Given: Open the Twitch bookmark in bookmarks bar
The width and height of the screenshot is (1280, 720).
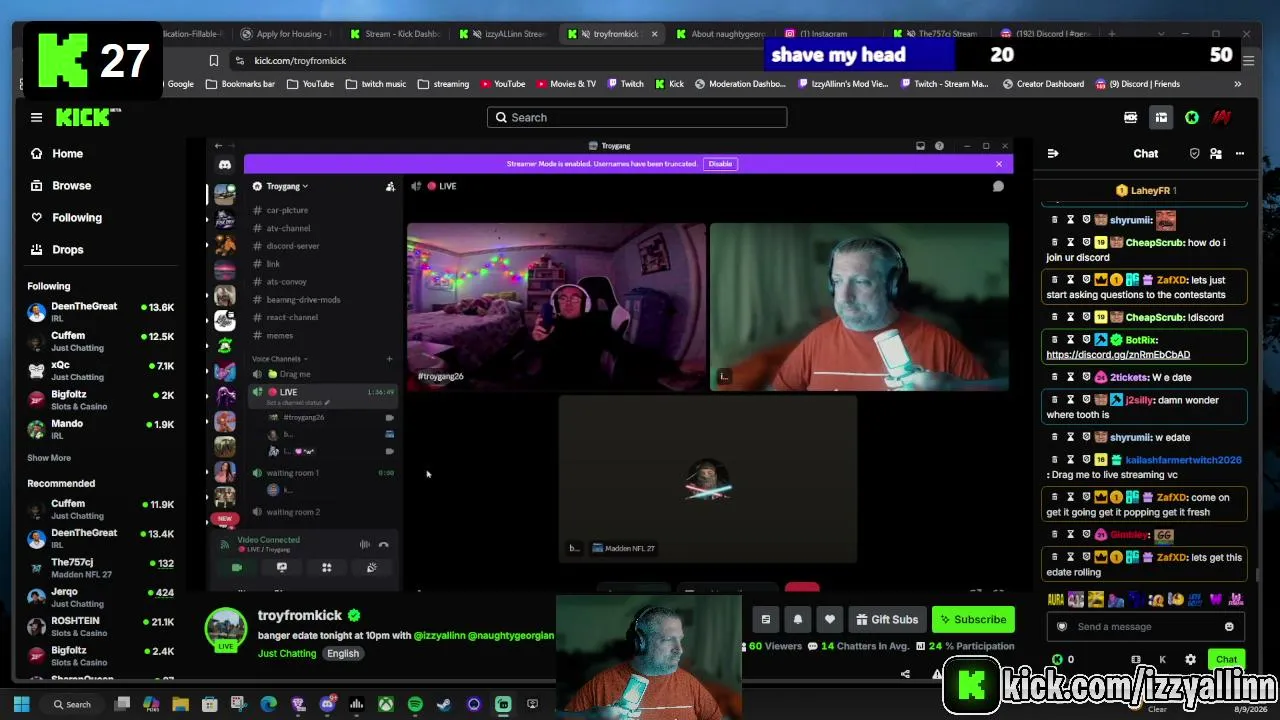Looking at the screenshot, I should [625, 84].
